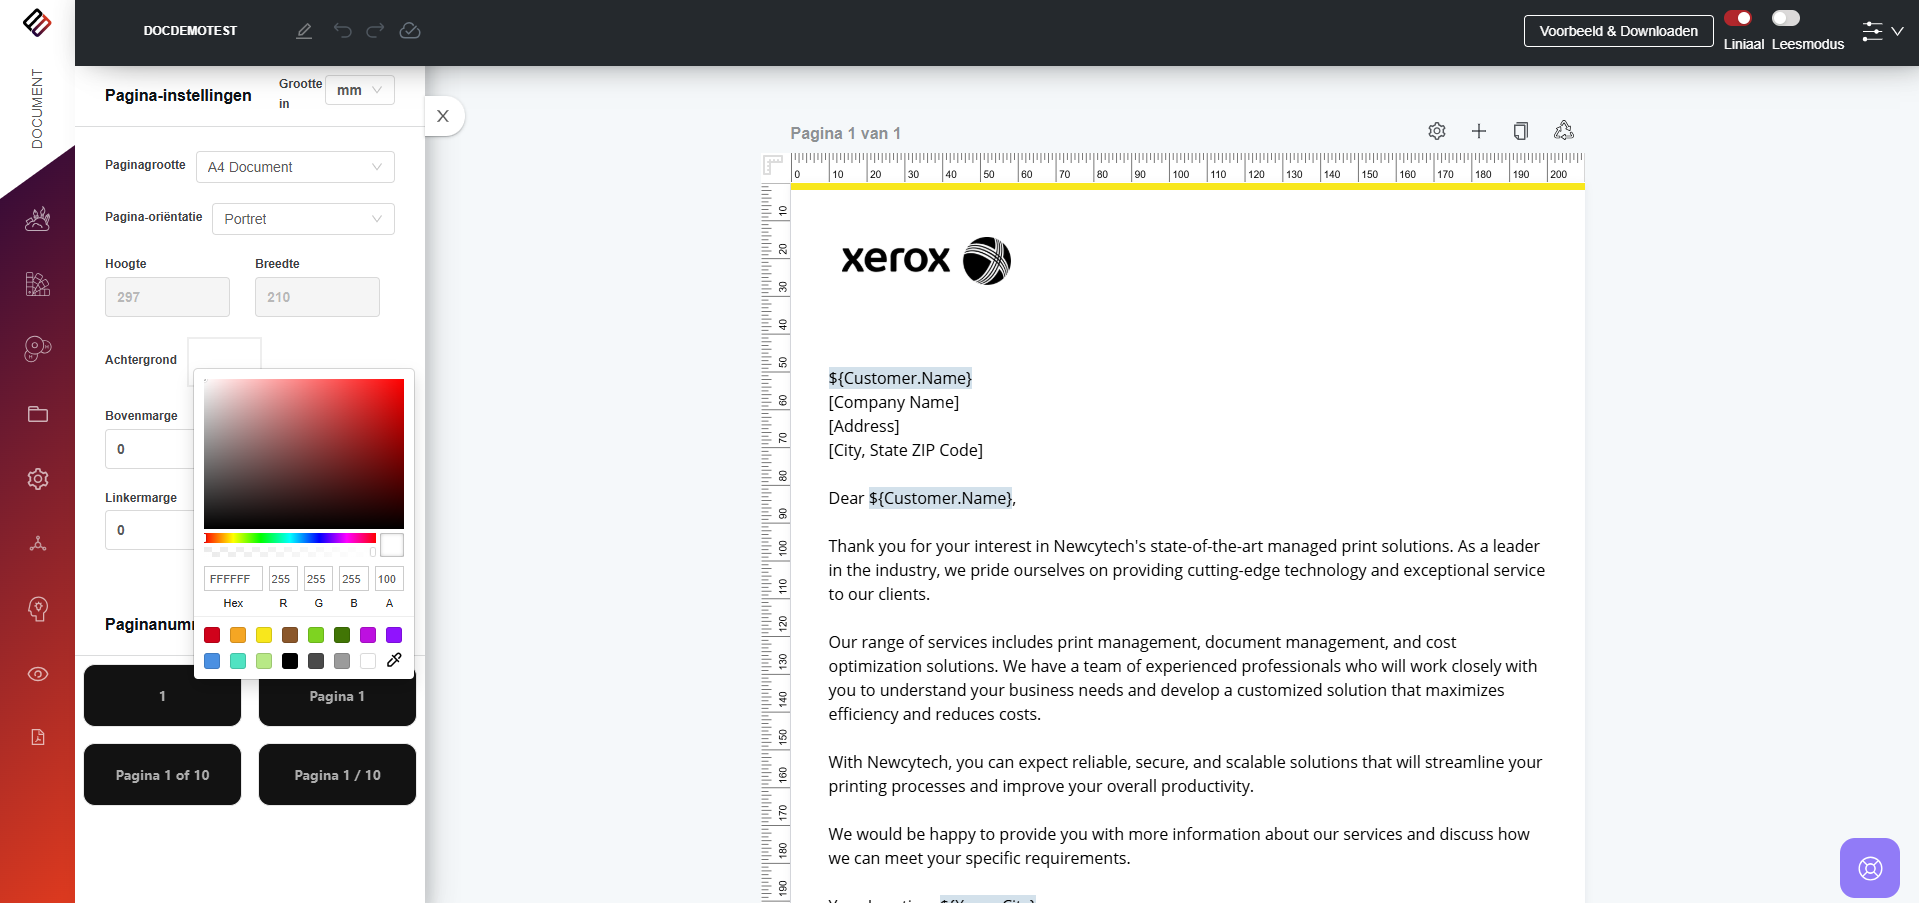
Task: Change the mm unit dropdown
Action: point(359,90)
